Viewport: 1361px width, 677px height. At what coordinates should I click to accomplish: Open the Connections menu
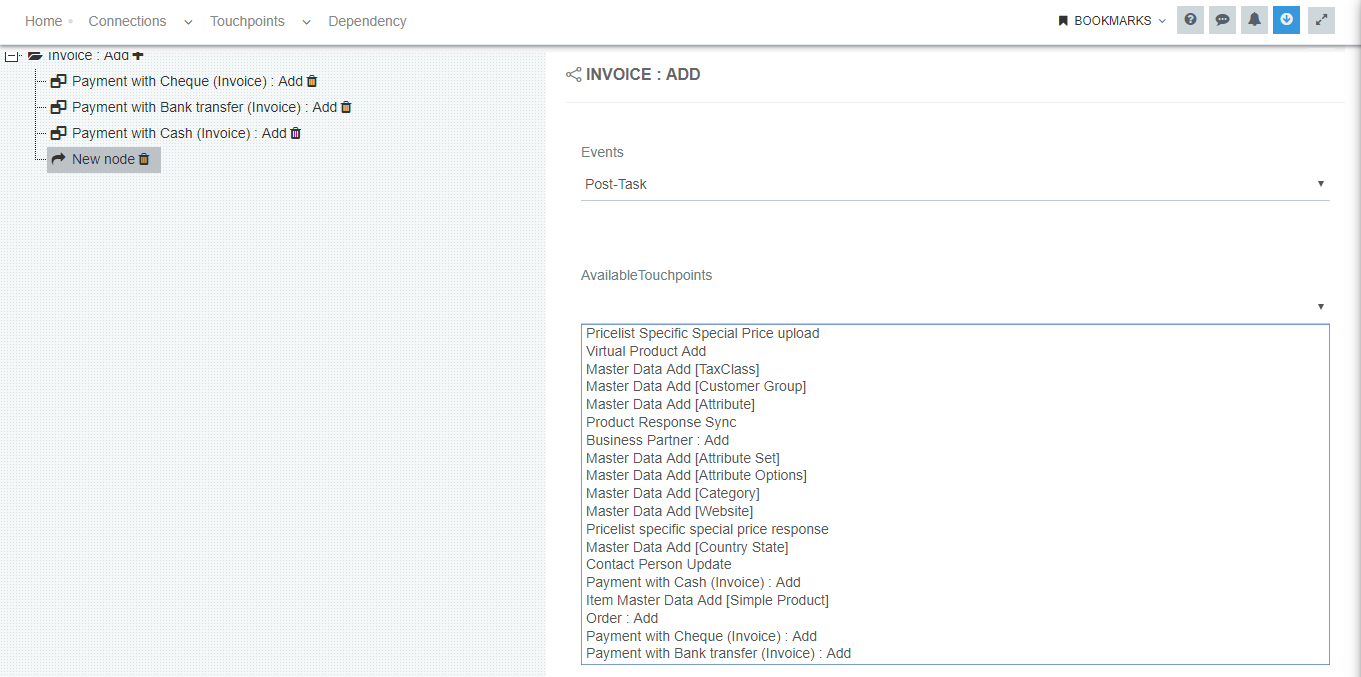click(x=127, y=21)
